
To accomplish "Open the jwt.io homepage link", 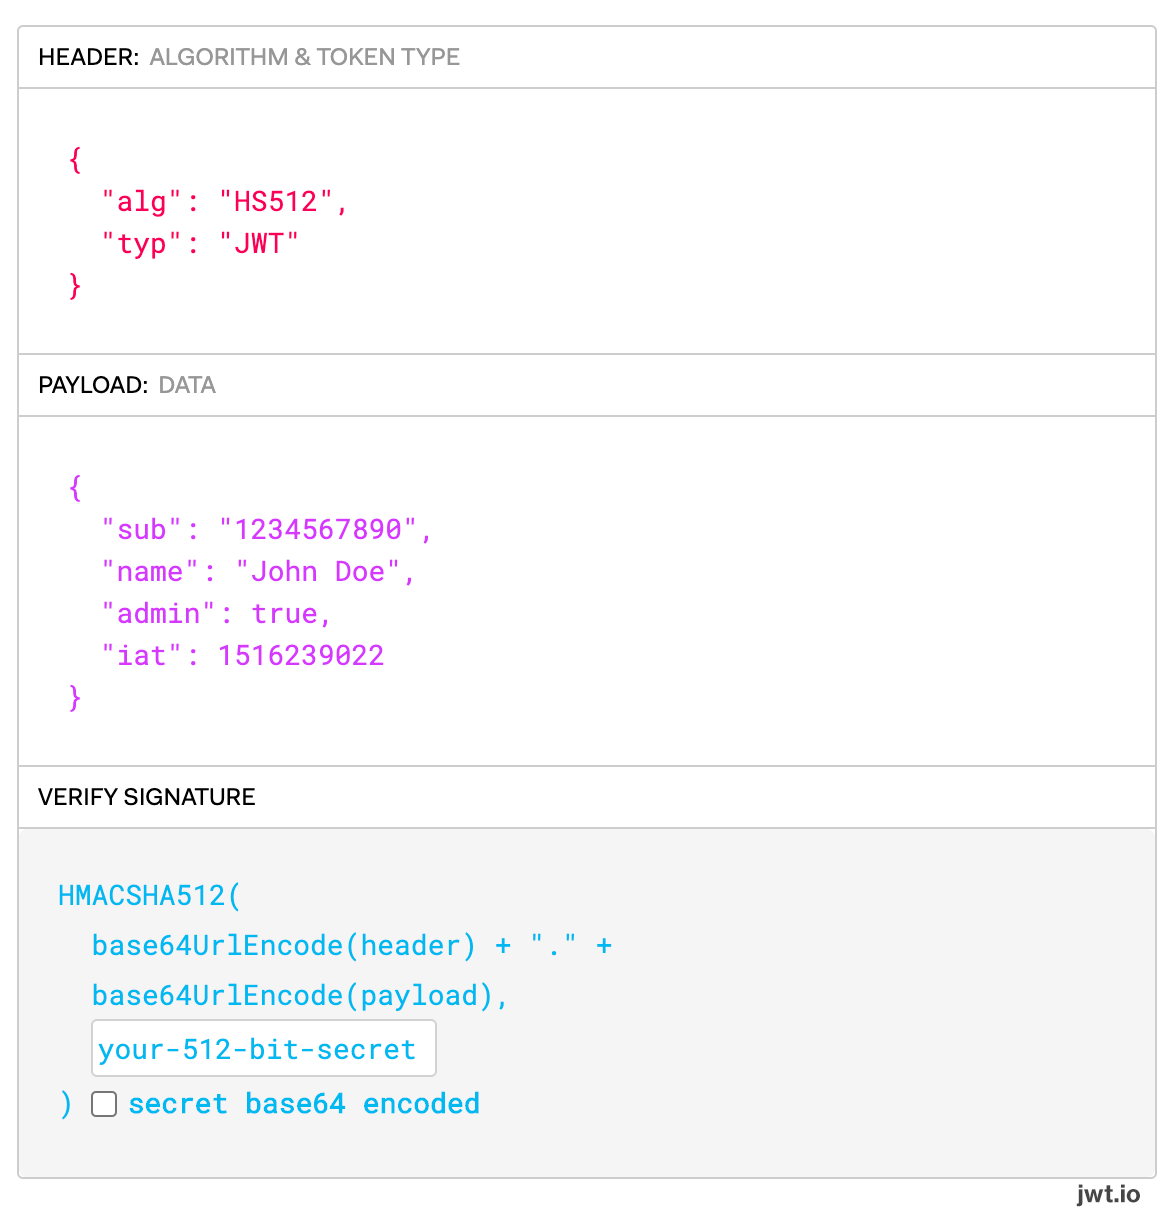I will click(x=1108, y=1193).
